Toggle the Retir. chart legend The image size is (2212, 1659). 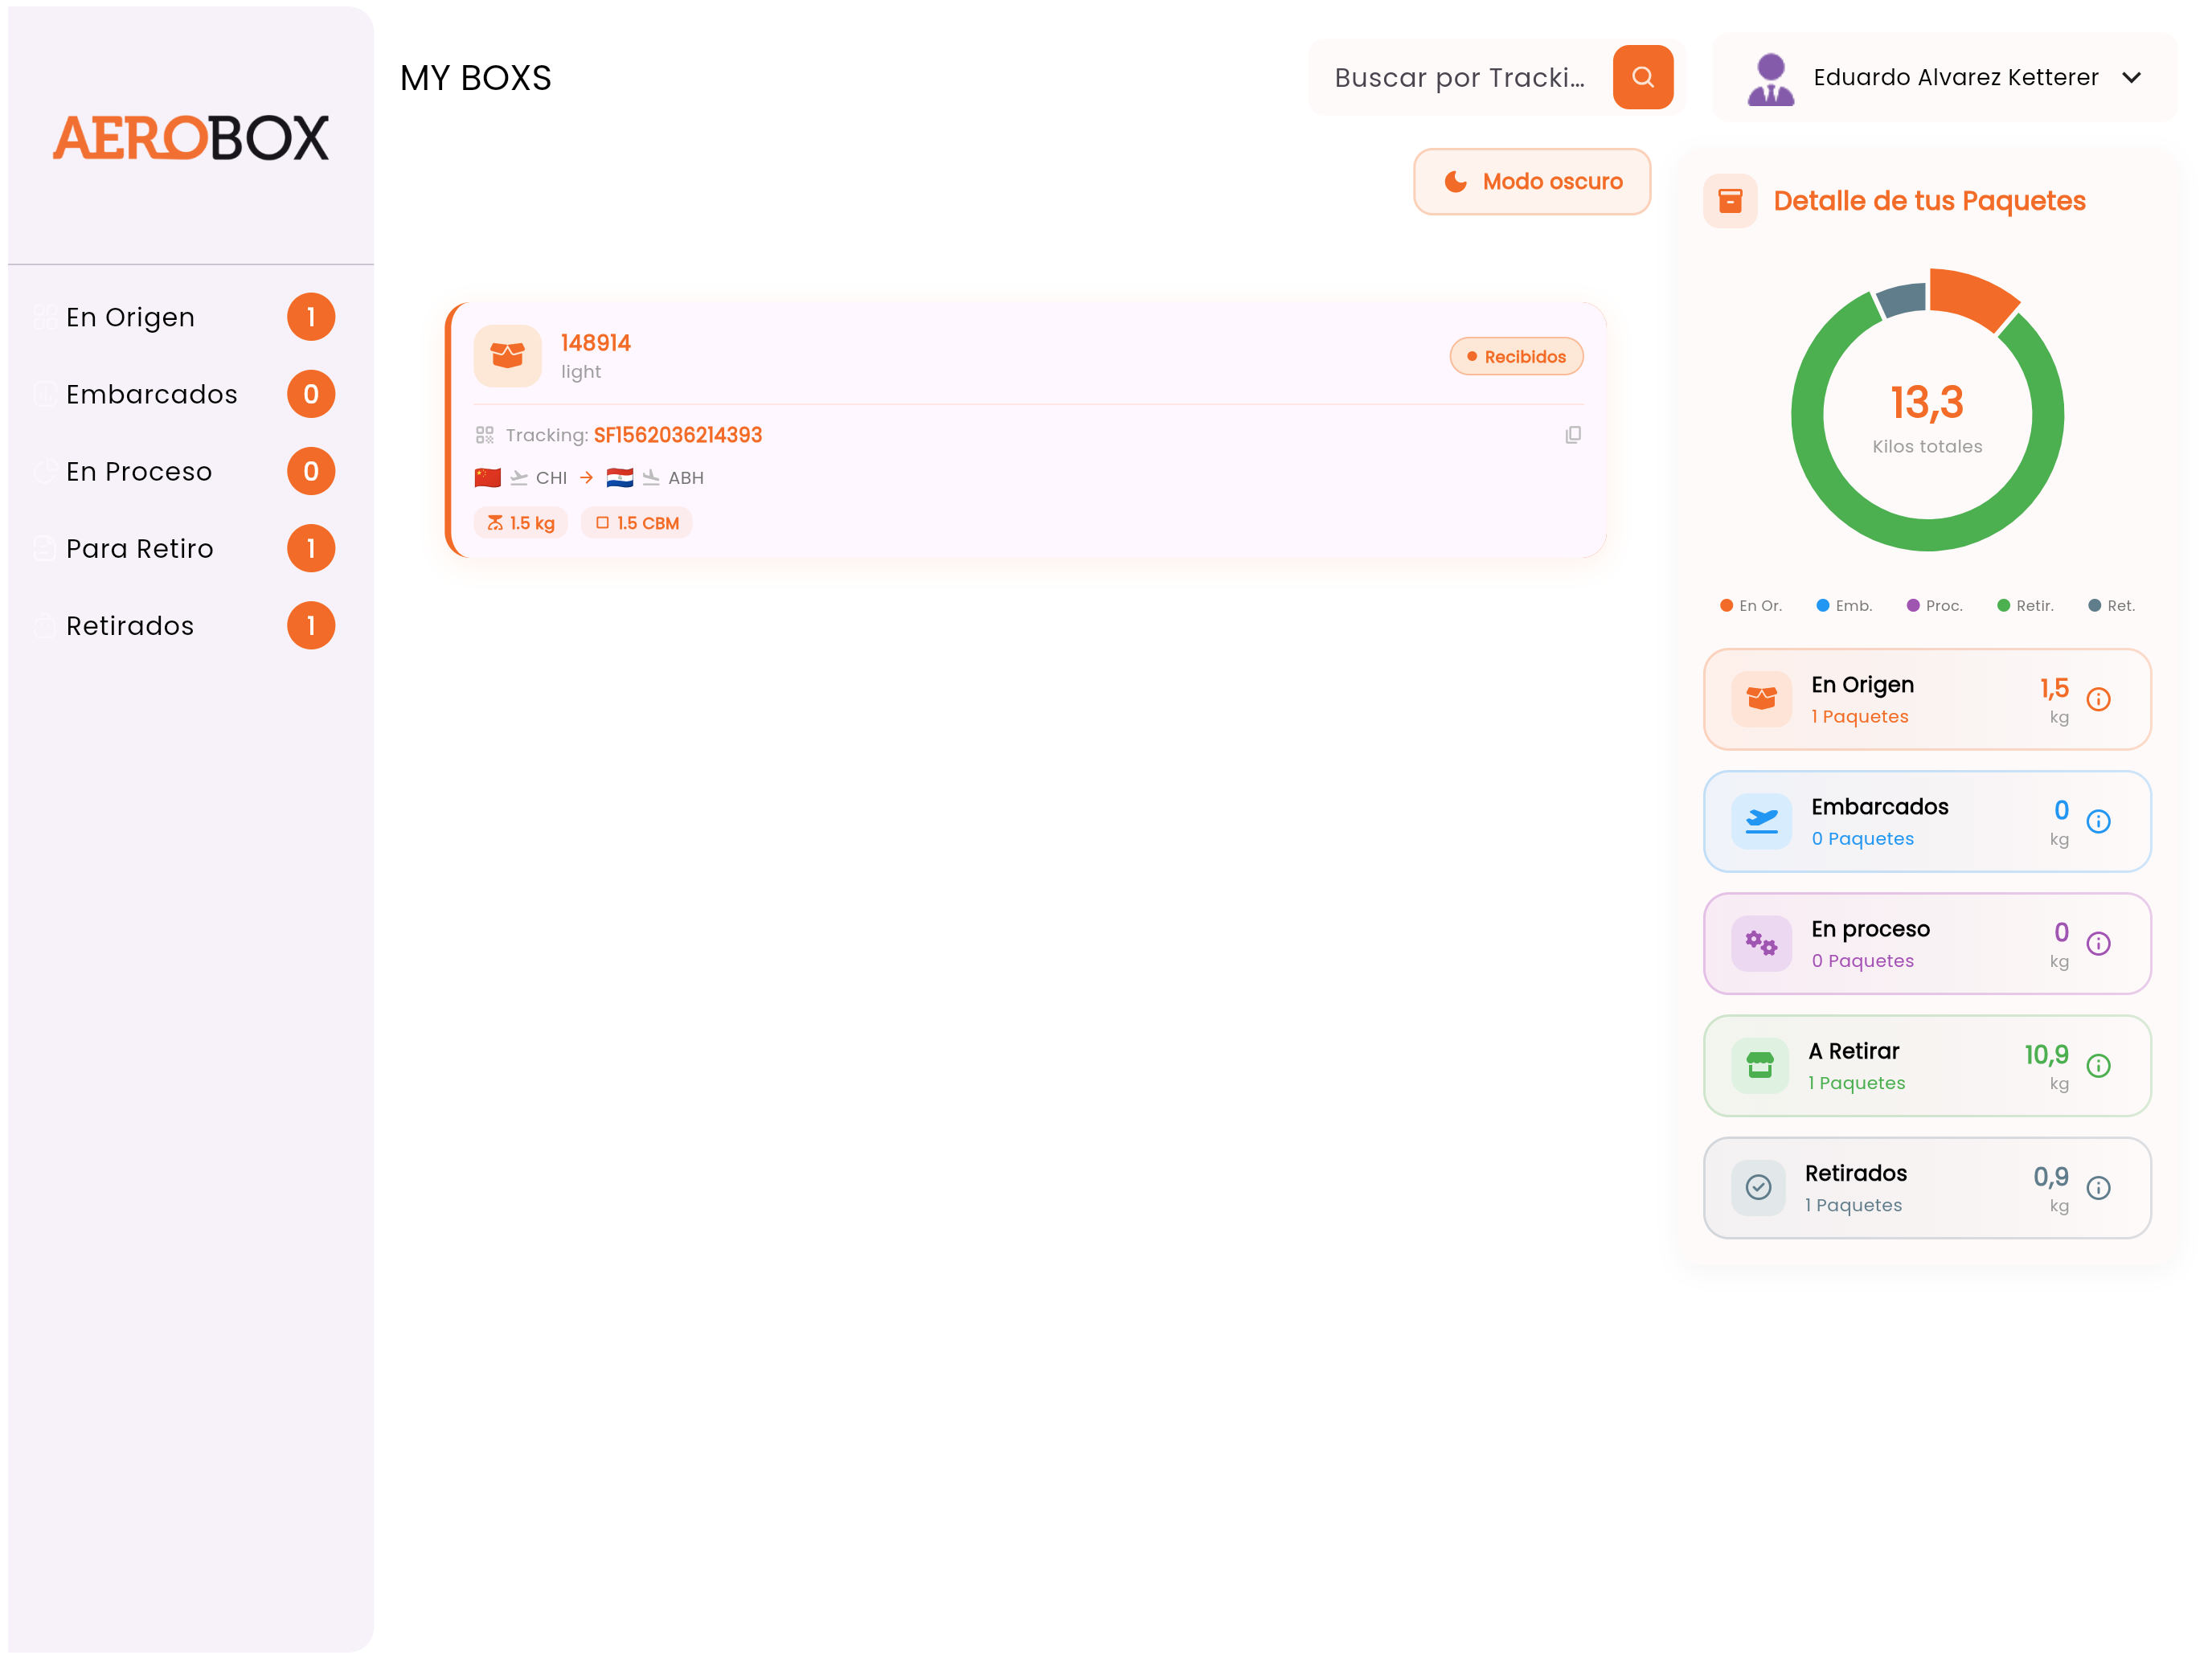[2024, 605]
